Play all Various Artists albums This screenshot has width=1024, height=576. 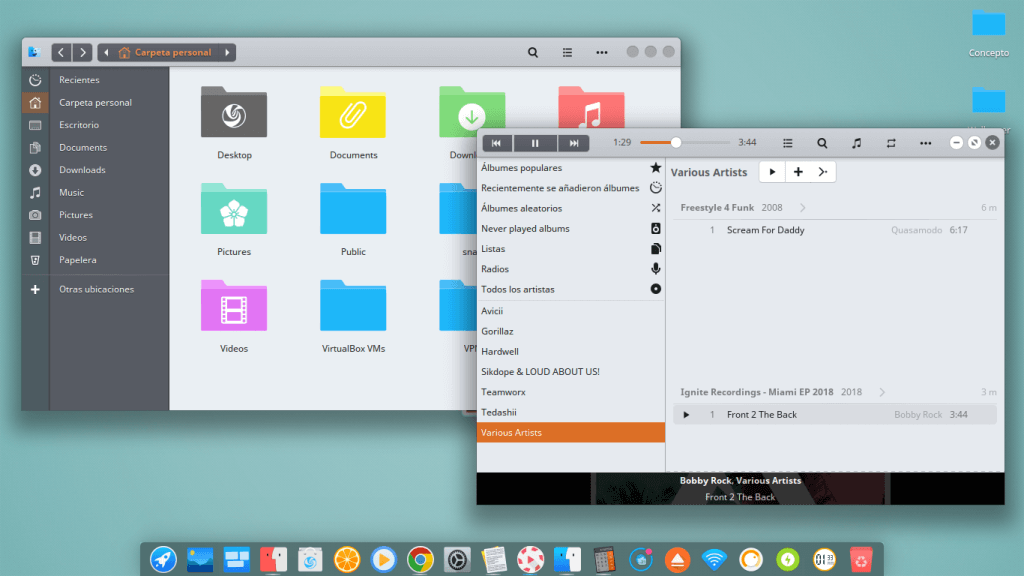click(773, 172)
